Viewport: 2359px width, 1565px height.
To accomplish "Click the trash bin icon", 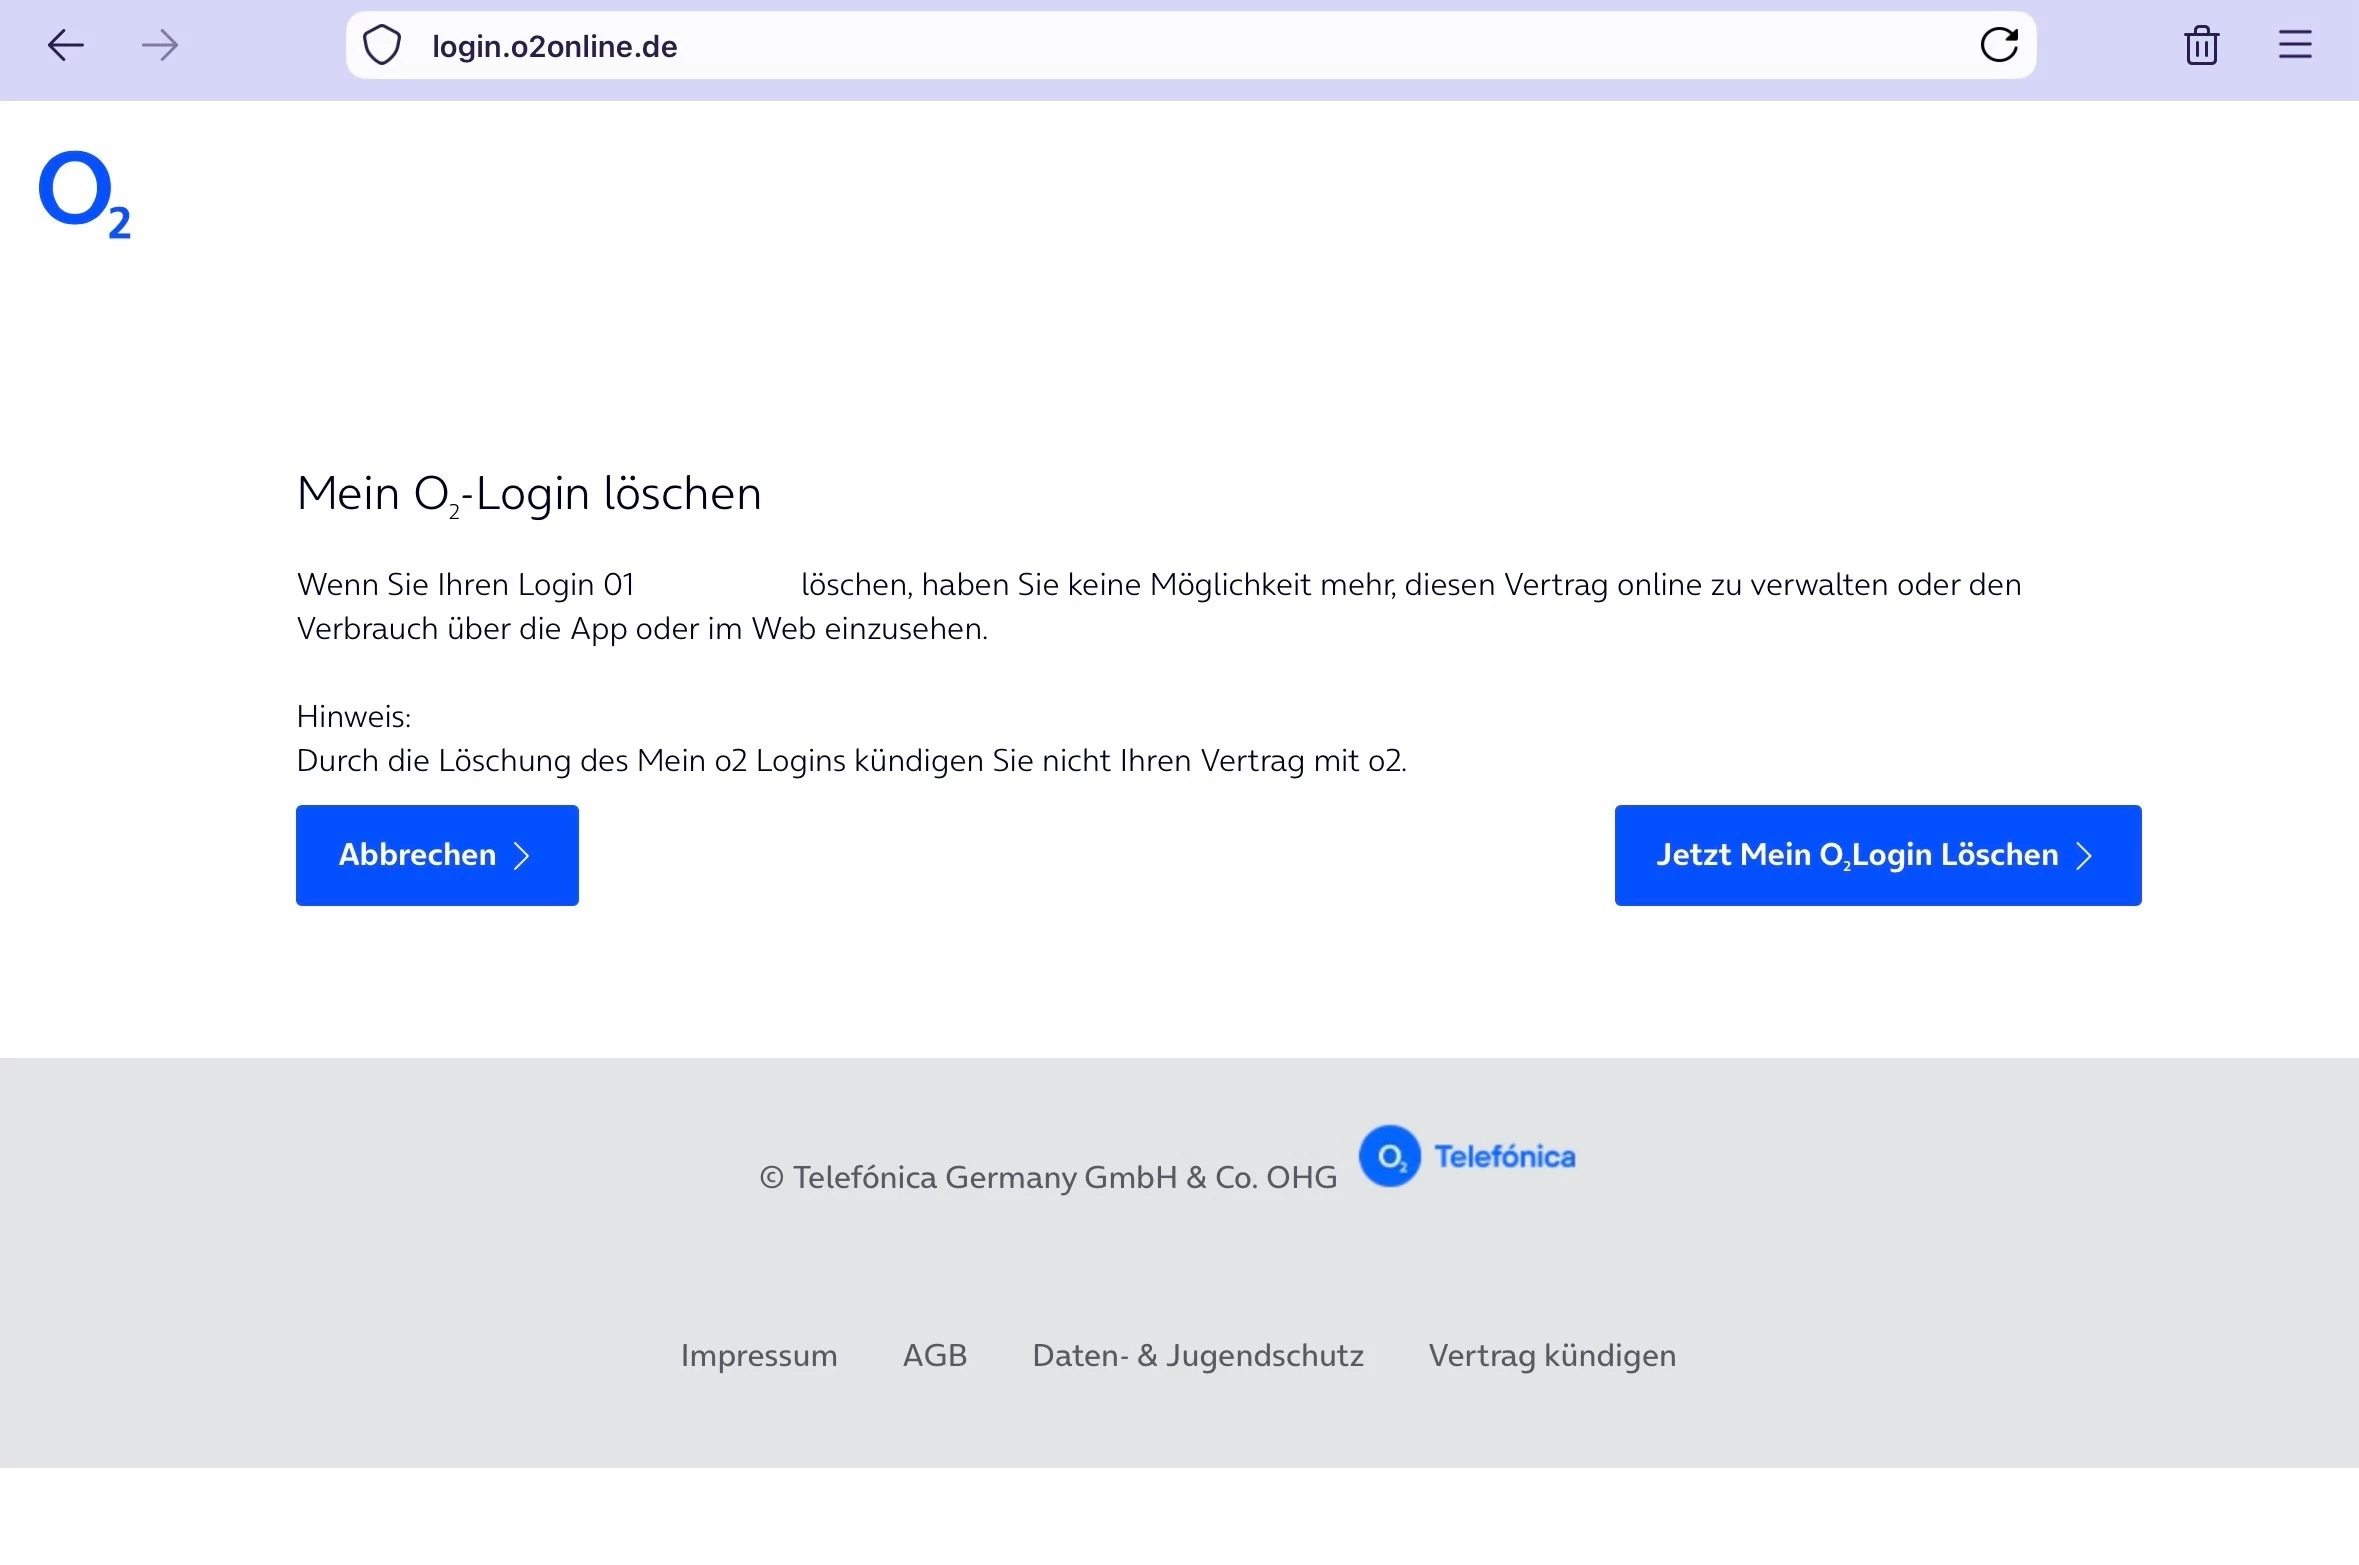I will coord(2201,45).
